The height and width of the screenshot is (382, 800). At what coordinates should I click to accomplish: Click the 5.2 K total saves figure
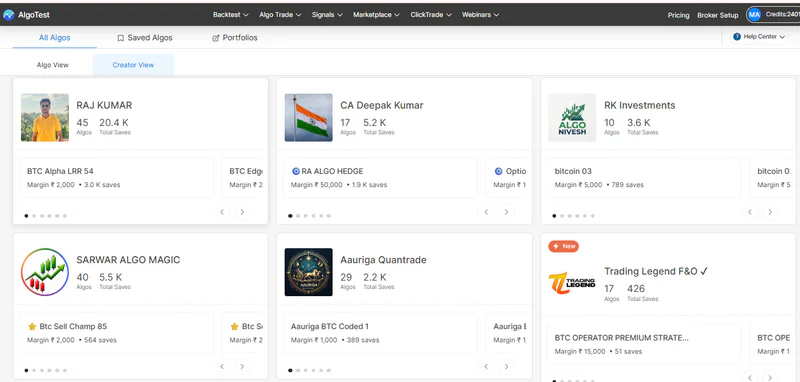coord(374,122)
